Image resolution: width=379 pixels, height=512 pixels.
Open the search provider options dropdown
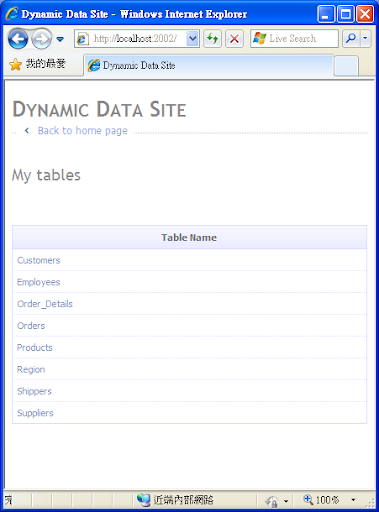point(365,39)
